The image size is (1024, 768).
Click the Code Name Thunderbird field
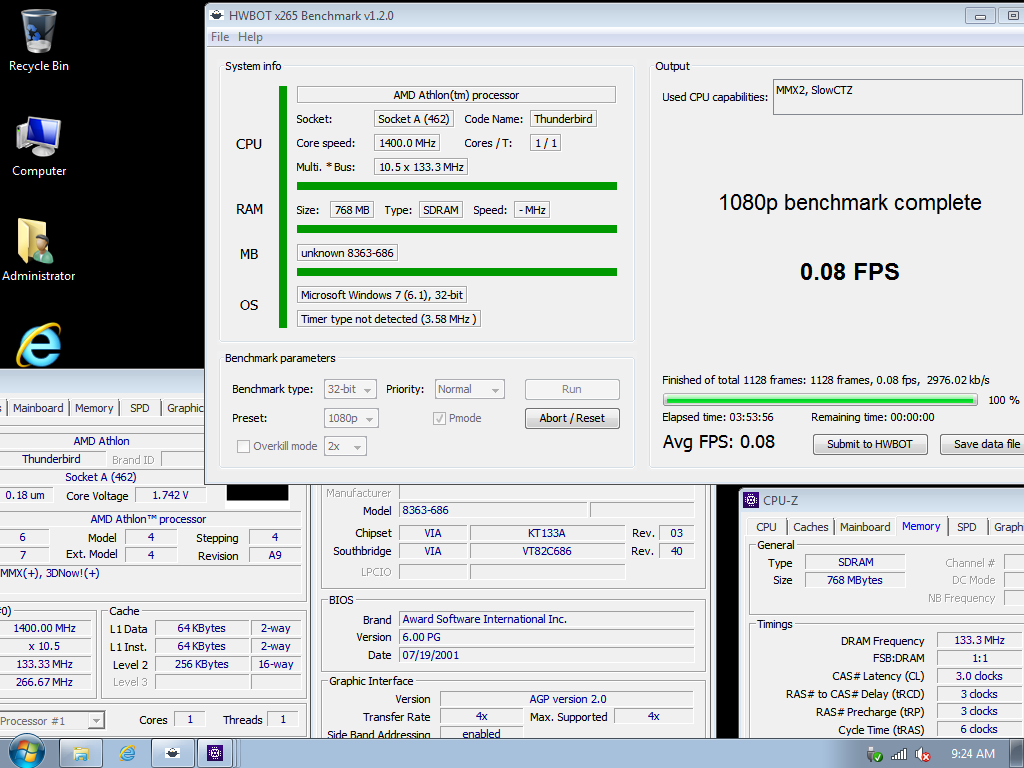point(563,119)
